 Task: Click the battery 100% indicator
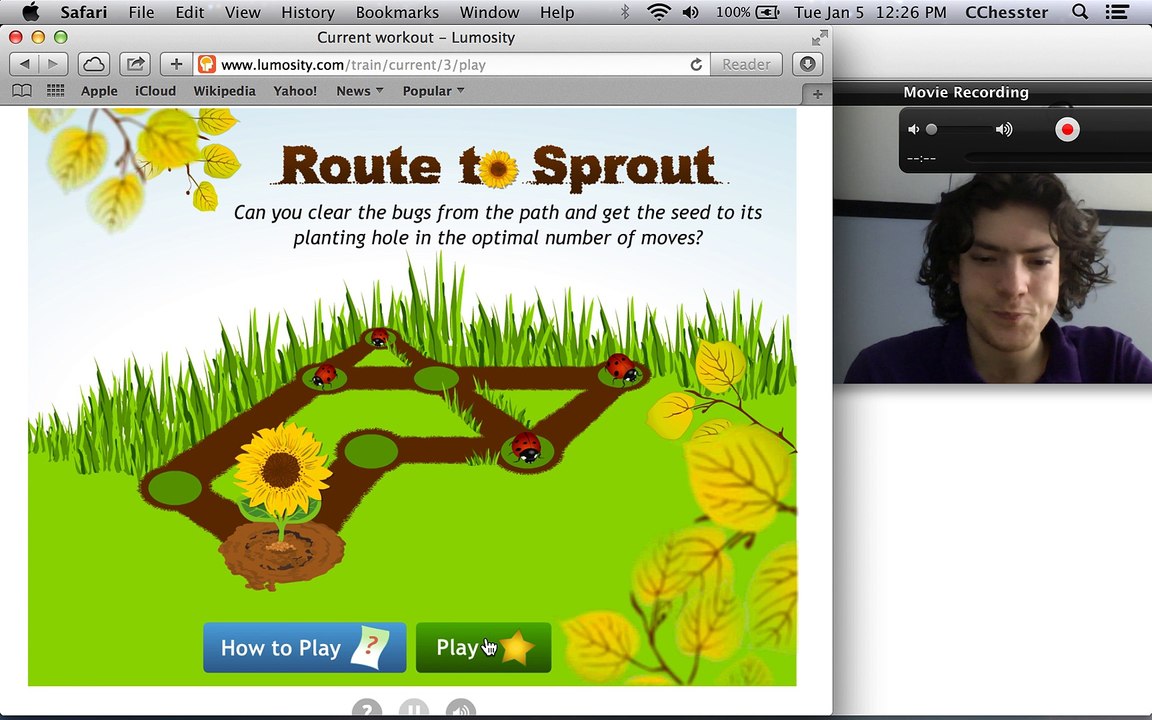click(x=746, y=12)
